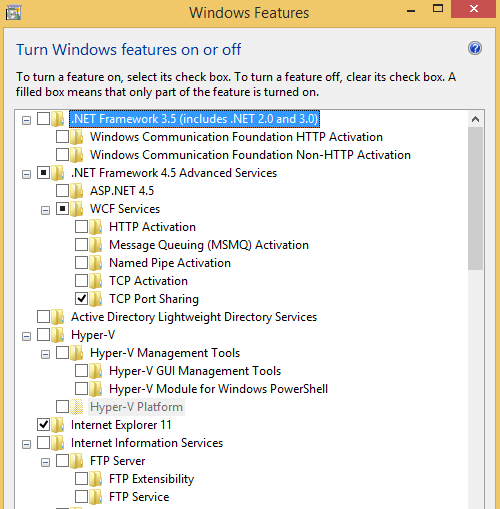This screenshot has height=509, width=500.
Task: Select Hyper-V GUI Management Tools label
Action: (195, 371)
